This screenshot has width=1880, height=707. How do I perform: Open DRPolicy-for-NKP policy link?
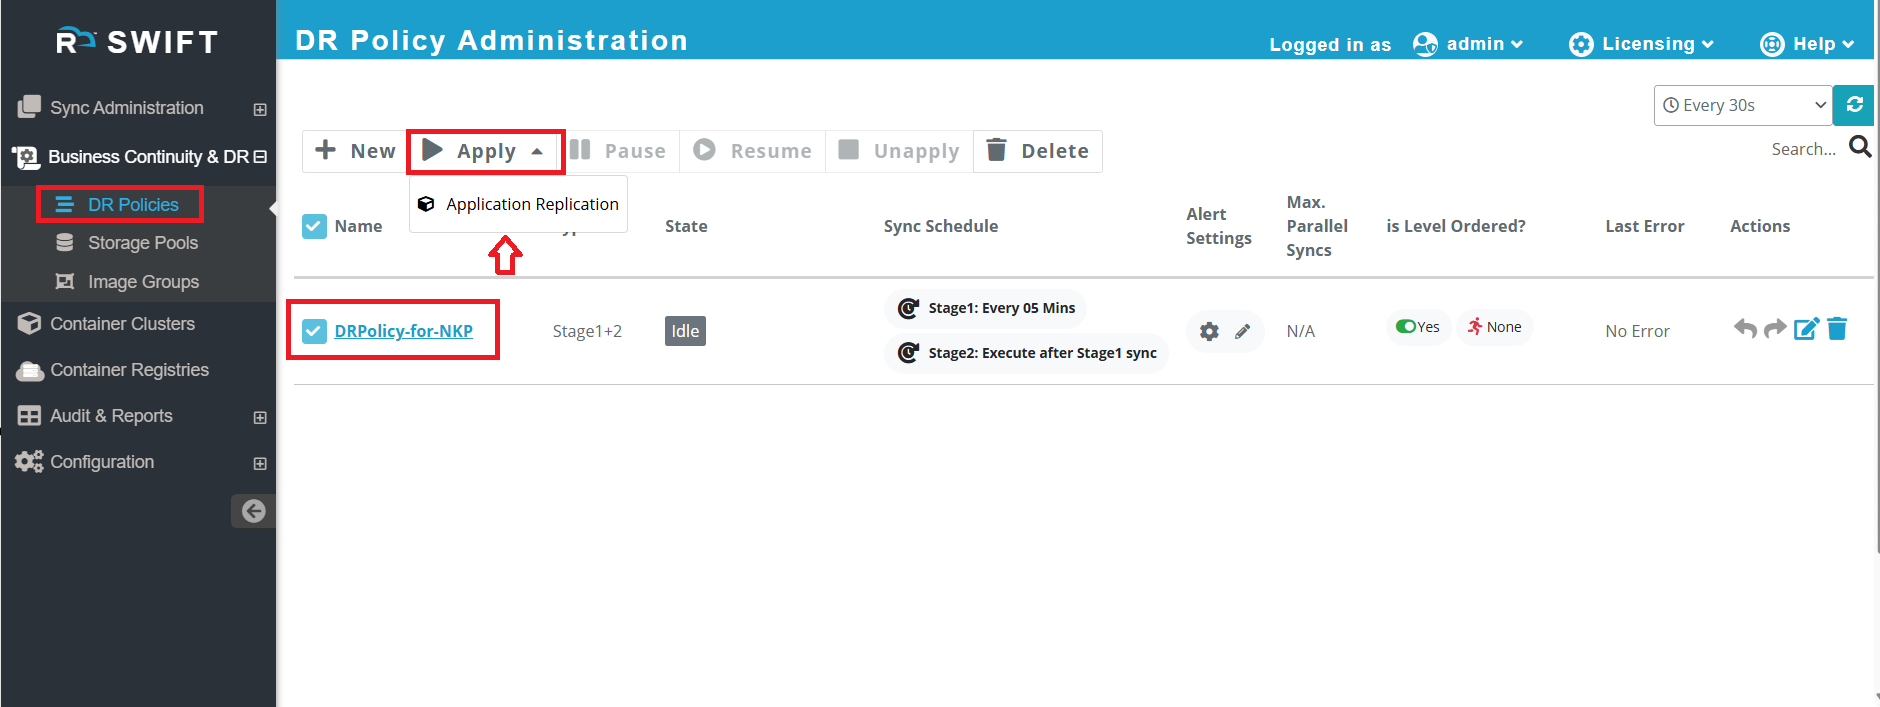tap(403, 331)
